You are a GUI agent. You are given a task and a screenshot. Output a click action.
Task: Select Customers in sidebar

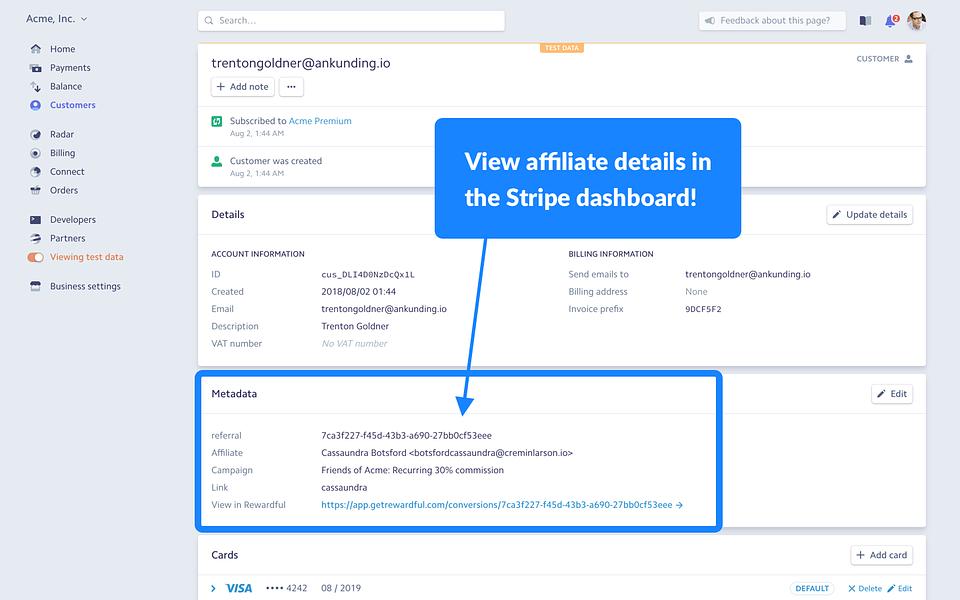pos(73,105)
